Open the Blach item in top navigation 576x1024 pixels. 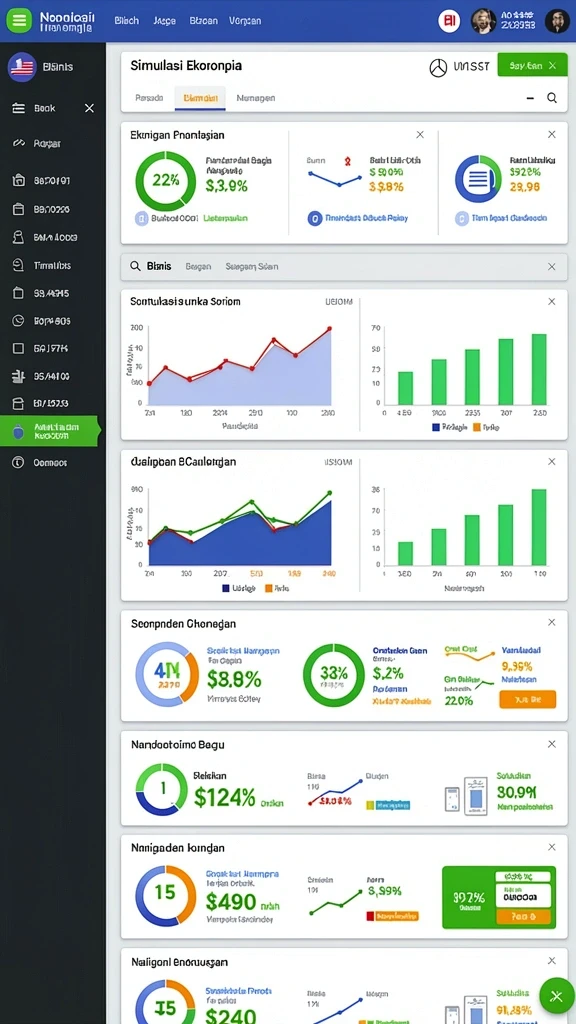coord(127,21)
